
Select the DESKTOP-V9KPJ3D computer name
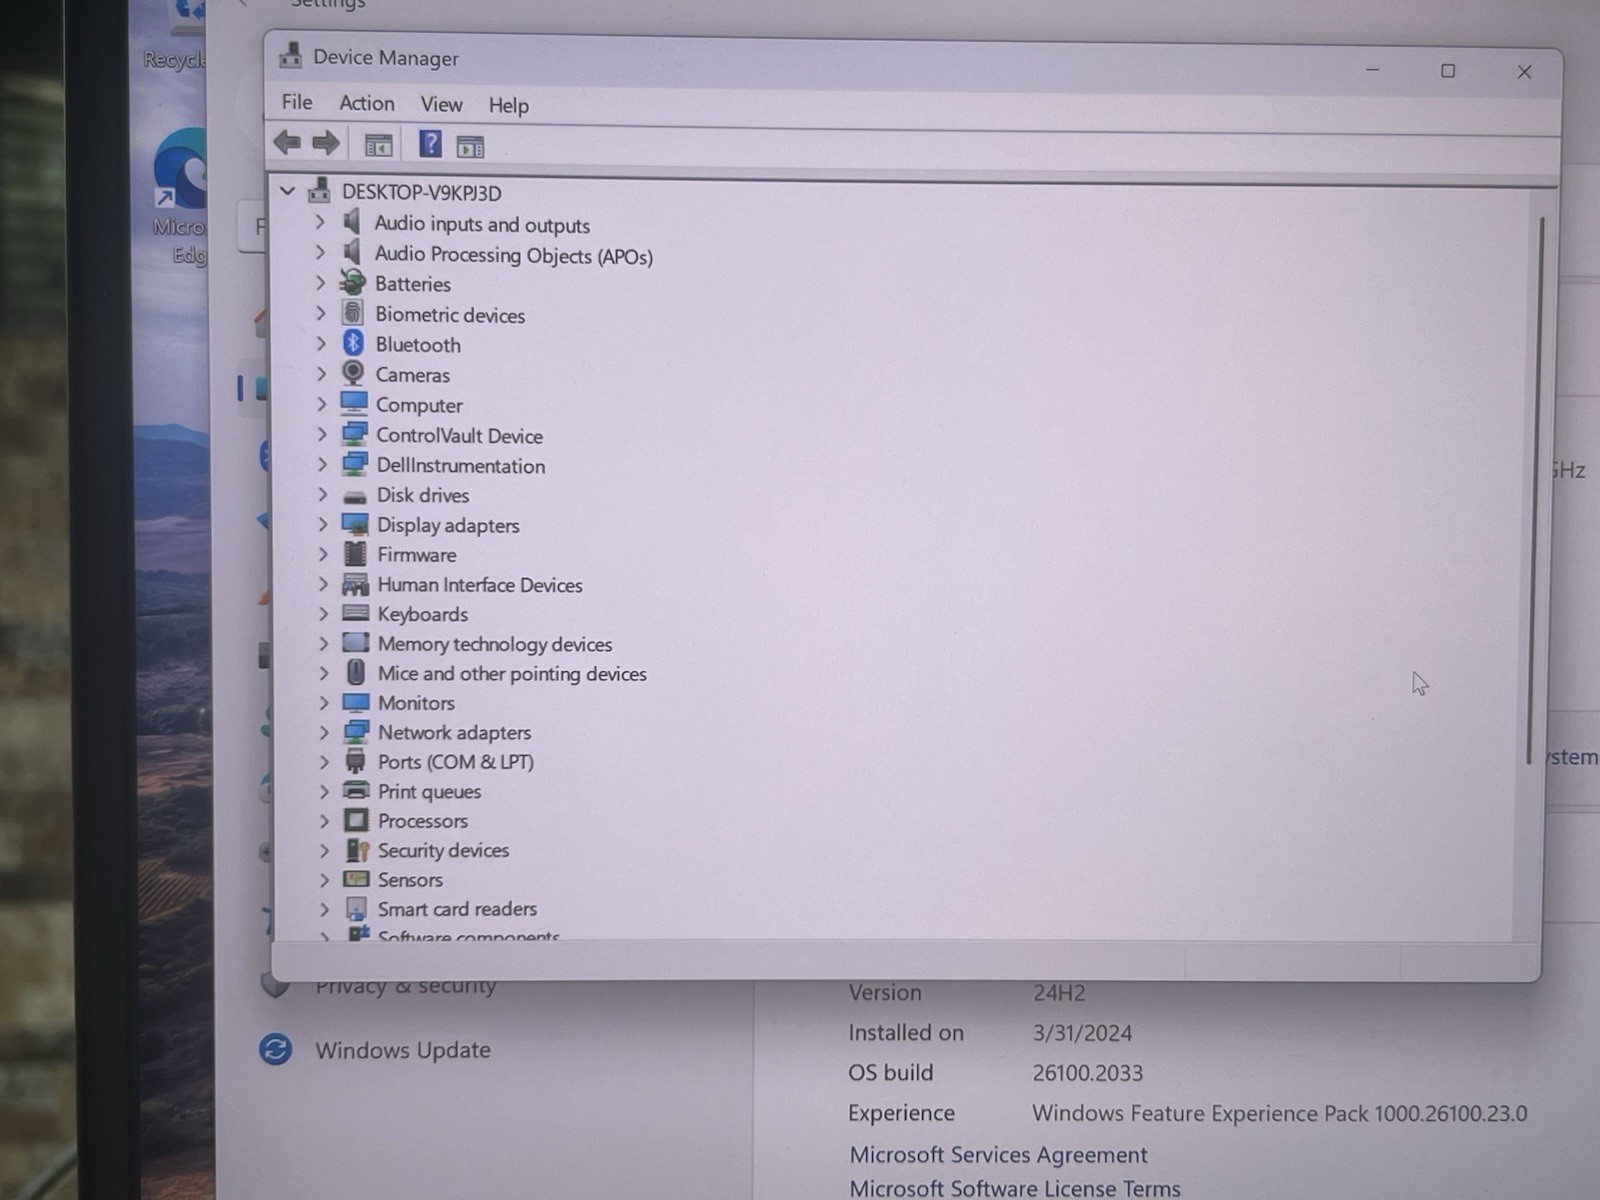(422, 192)
